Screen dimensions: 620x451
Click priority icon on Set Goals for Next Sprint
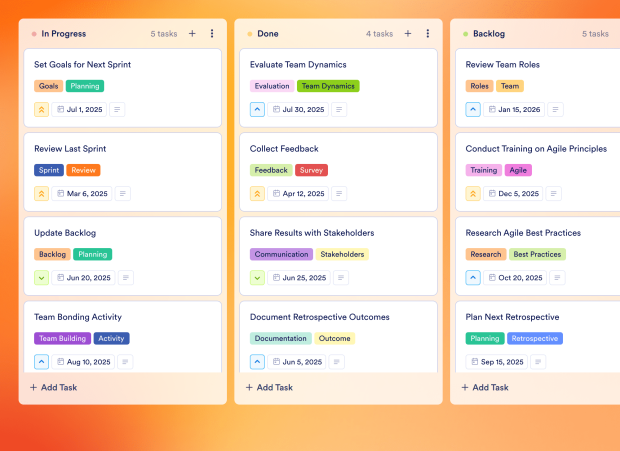42,110
